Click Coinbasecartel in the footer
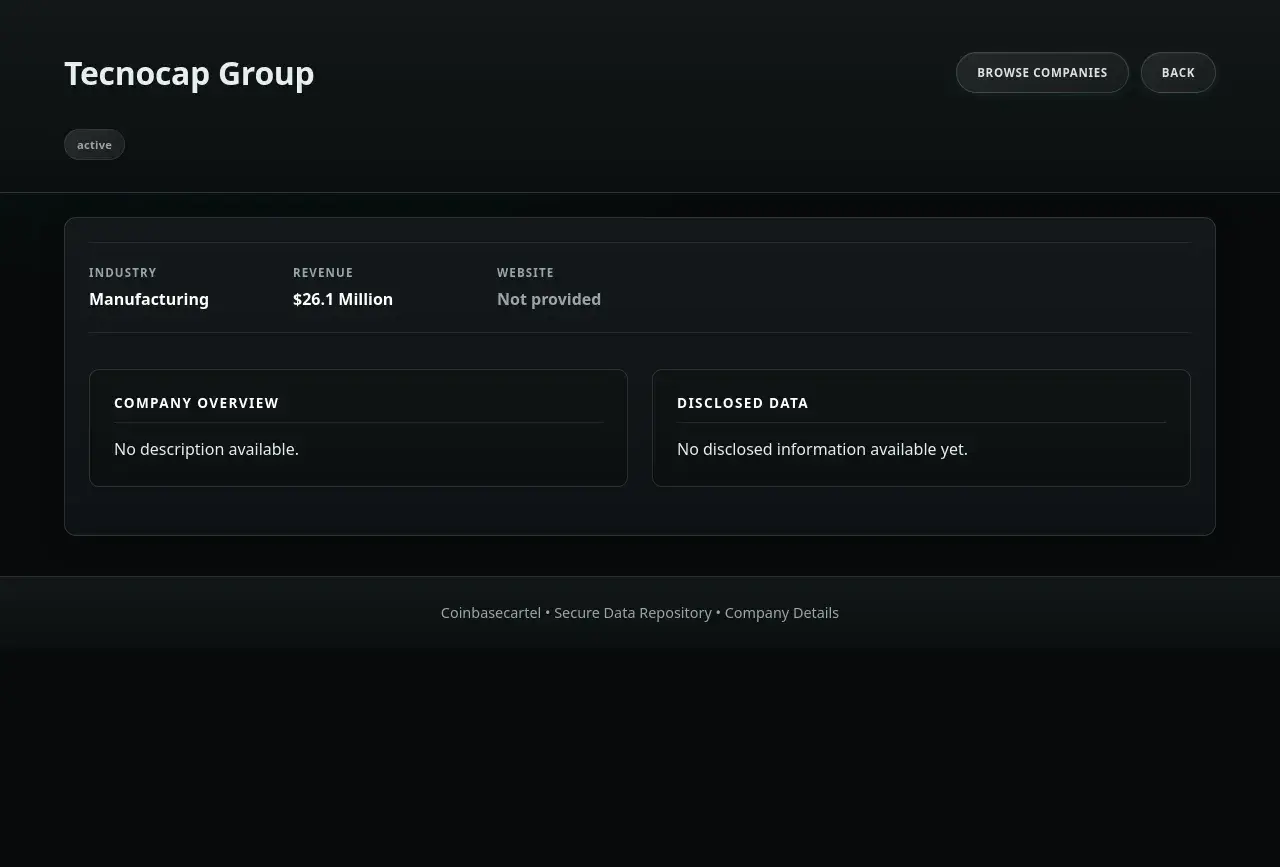The width and height of the screenshot is (1280, 867). tap(490, 613)
